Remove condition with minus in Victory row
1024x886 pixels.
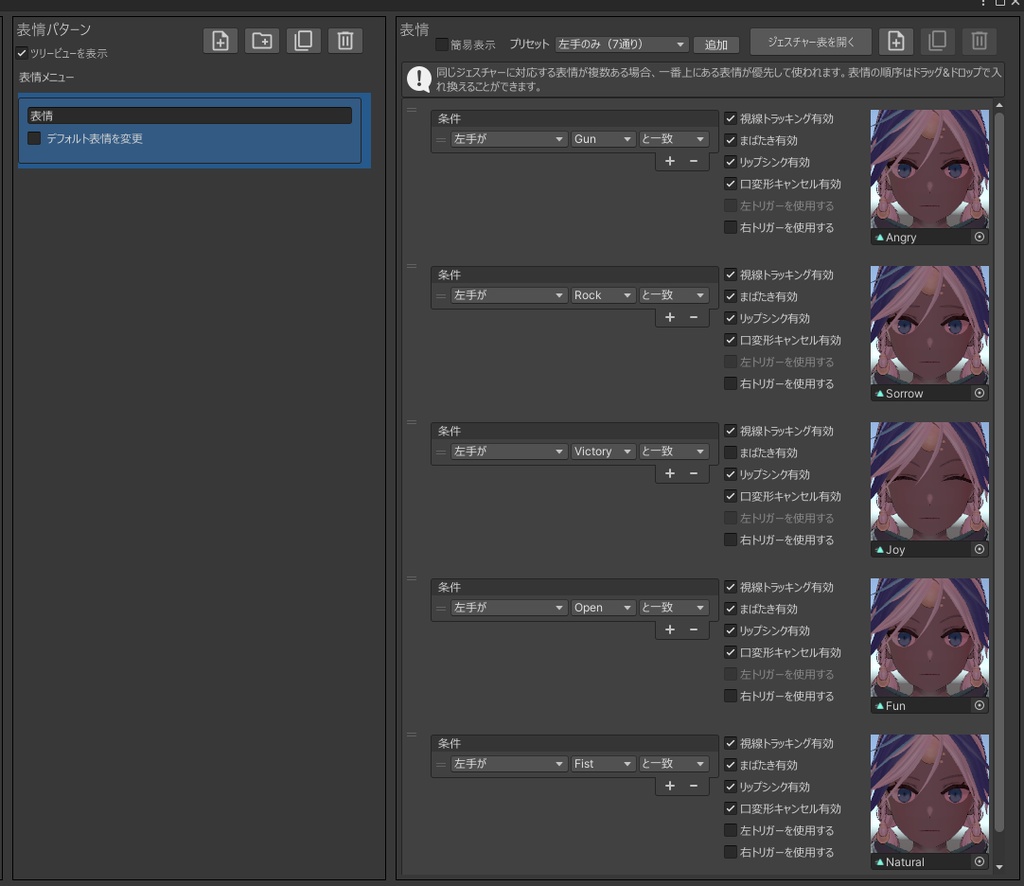[x=694, y=473]
